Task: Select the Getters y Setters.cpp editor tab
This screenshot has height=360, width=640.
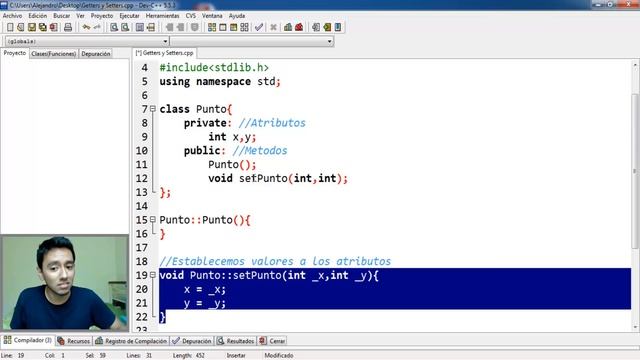Action: click(x=164, y=53)
